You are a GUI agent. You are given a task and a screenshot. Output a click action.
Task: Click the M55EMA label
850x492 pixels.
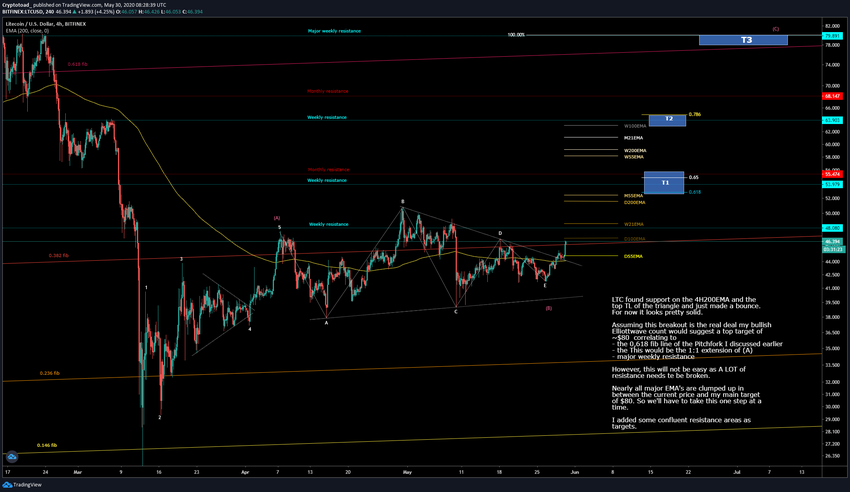[633, 196]
